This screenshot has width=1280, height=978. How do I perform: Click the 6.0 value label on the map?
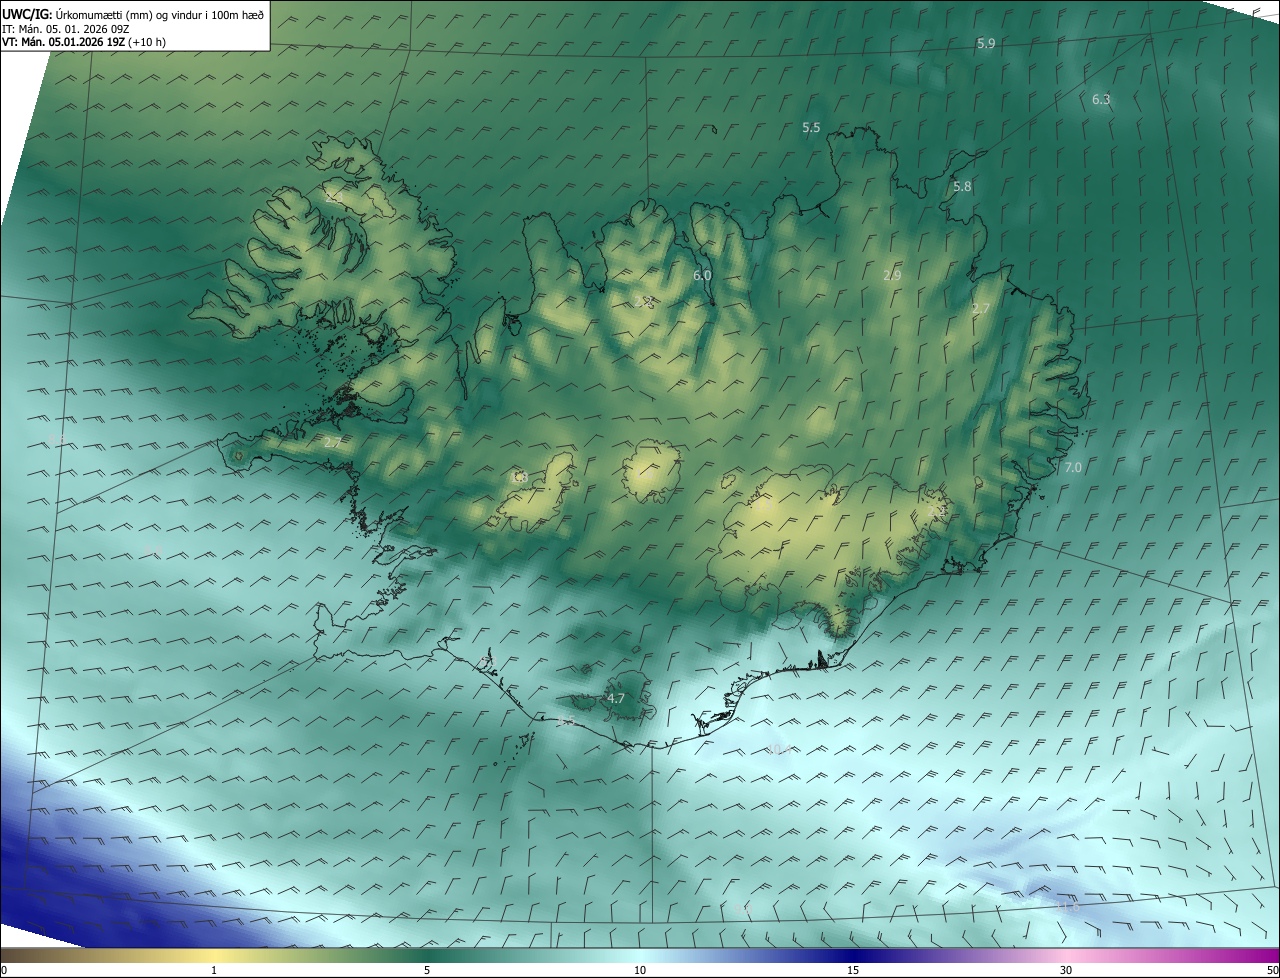tap(702, 275)
